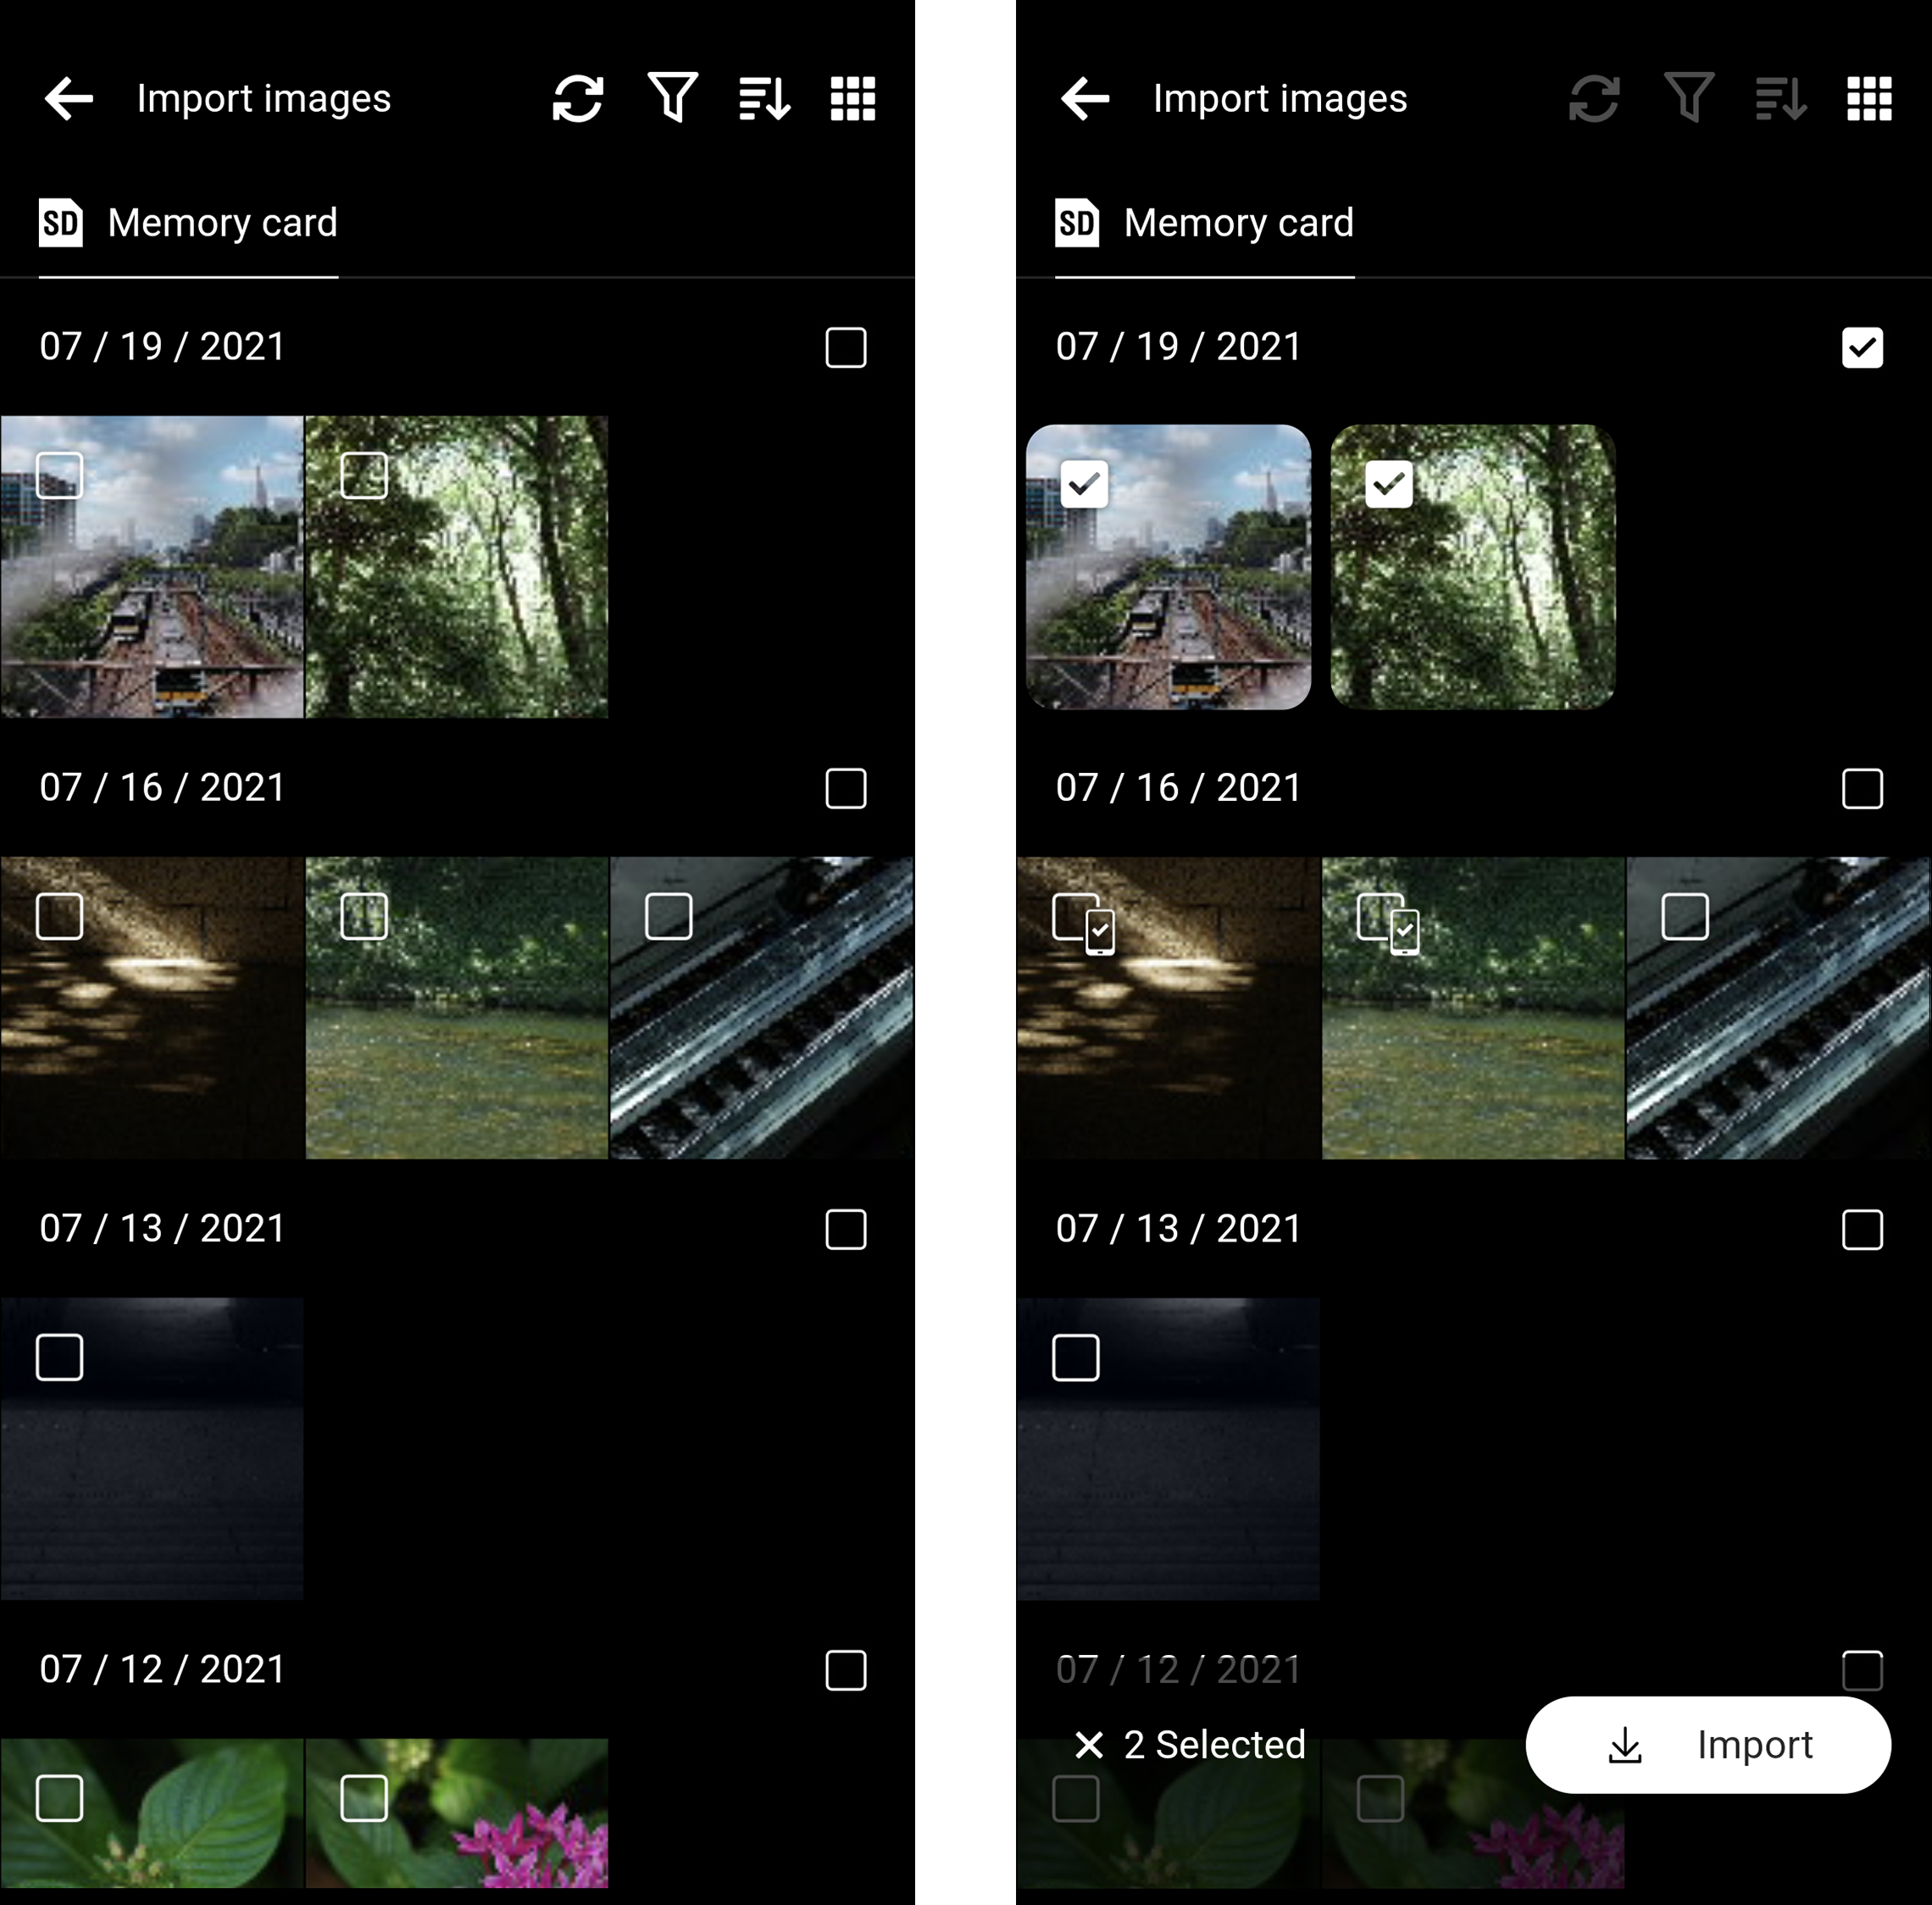Image resolution: width=1932 pixels, height=1905 pixels.
Task: Tap the Import button
Action: pos(1708,1744)
